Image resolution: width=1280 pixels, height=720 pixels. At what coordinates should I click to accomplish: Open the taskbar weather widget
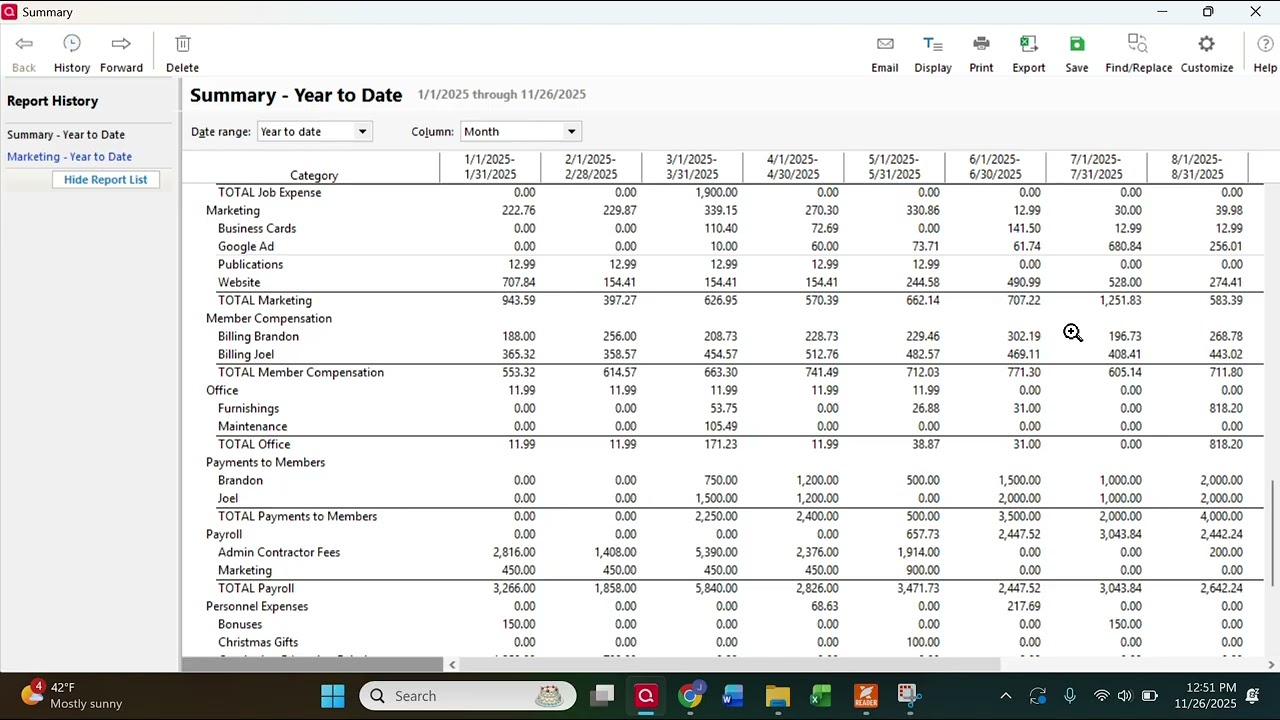[72, 696]
